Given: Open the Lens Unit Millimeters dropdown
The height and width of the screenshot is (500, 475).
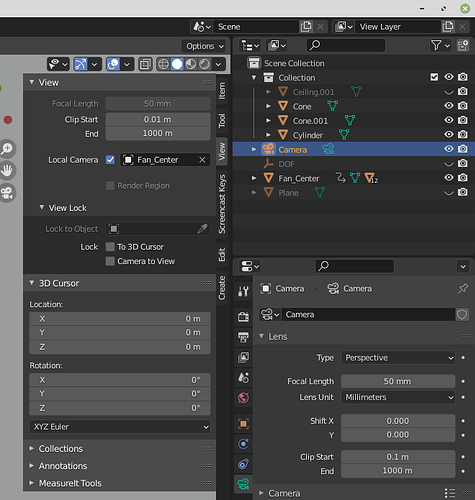Looking at the screenshot, I should 398,397.
